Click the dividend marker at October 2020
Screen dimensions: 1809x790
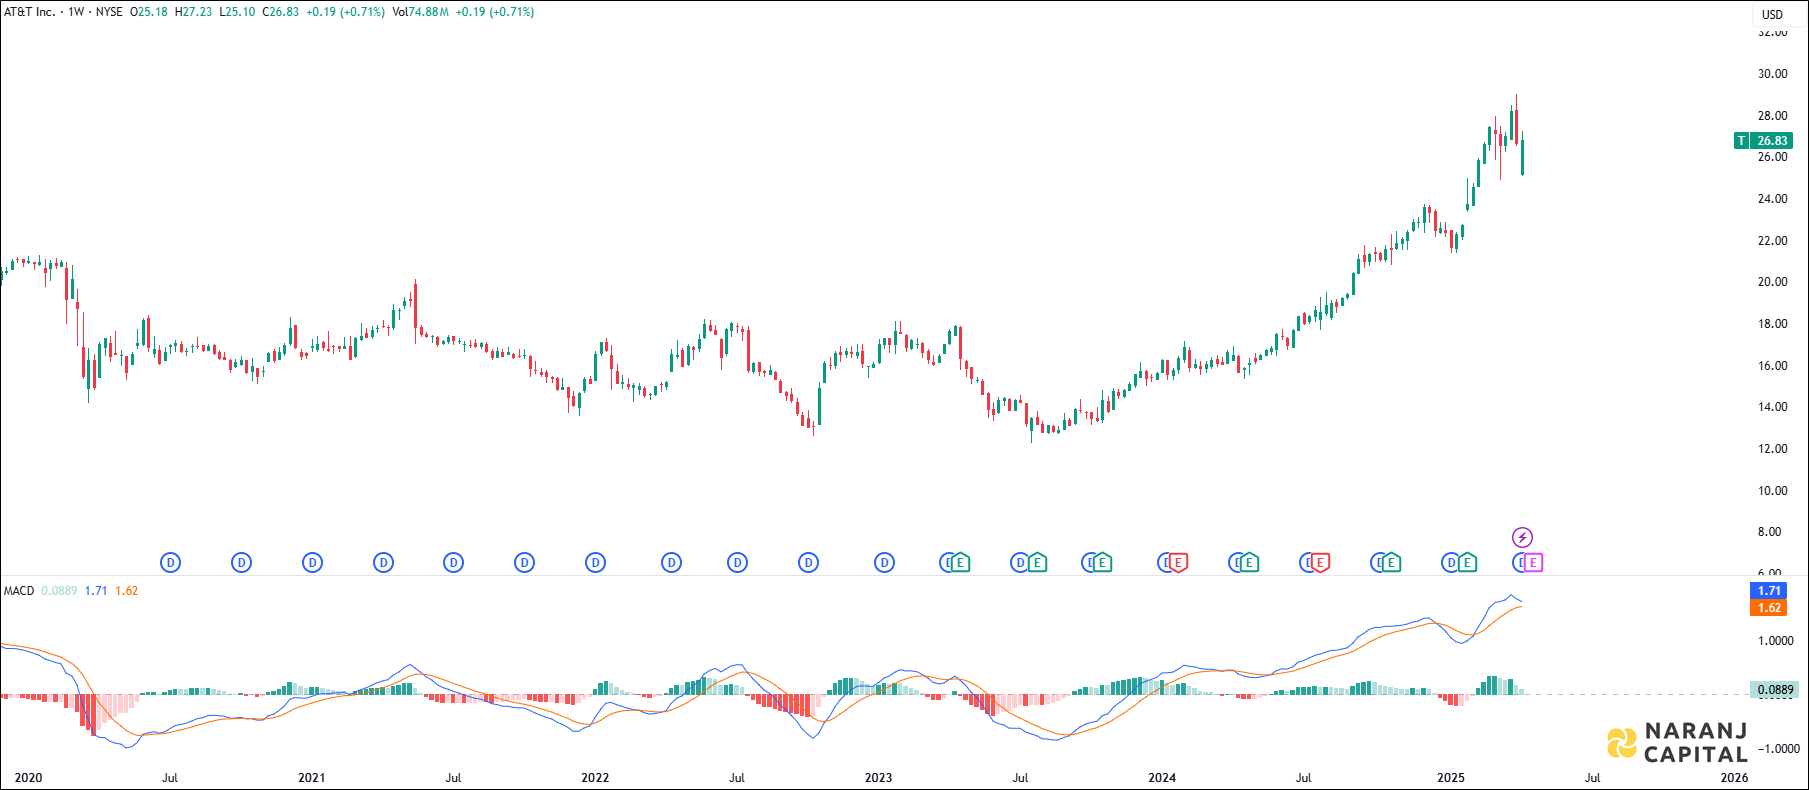coord(241,563)
